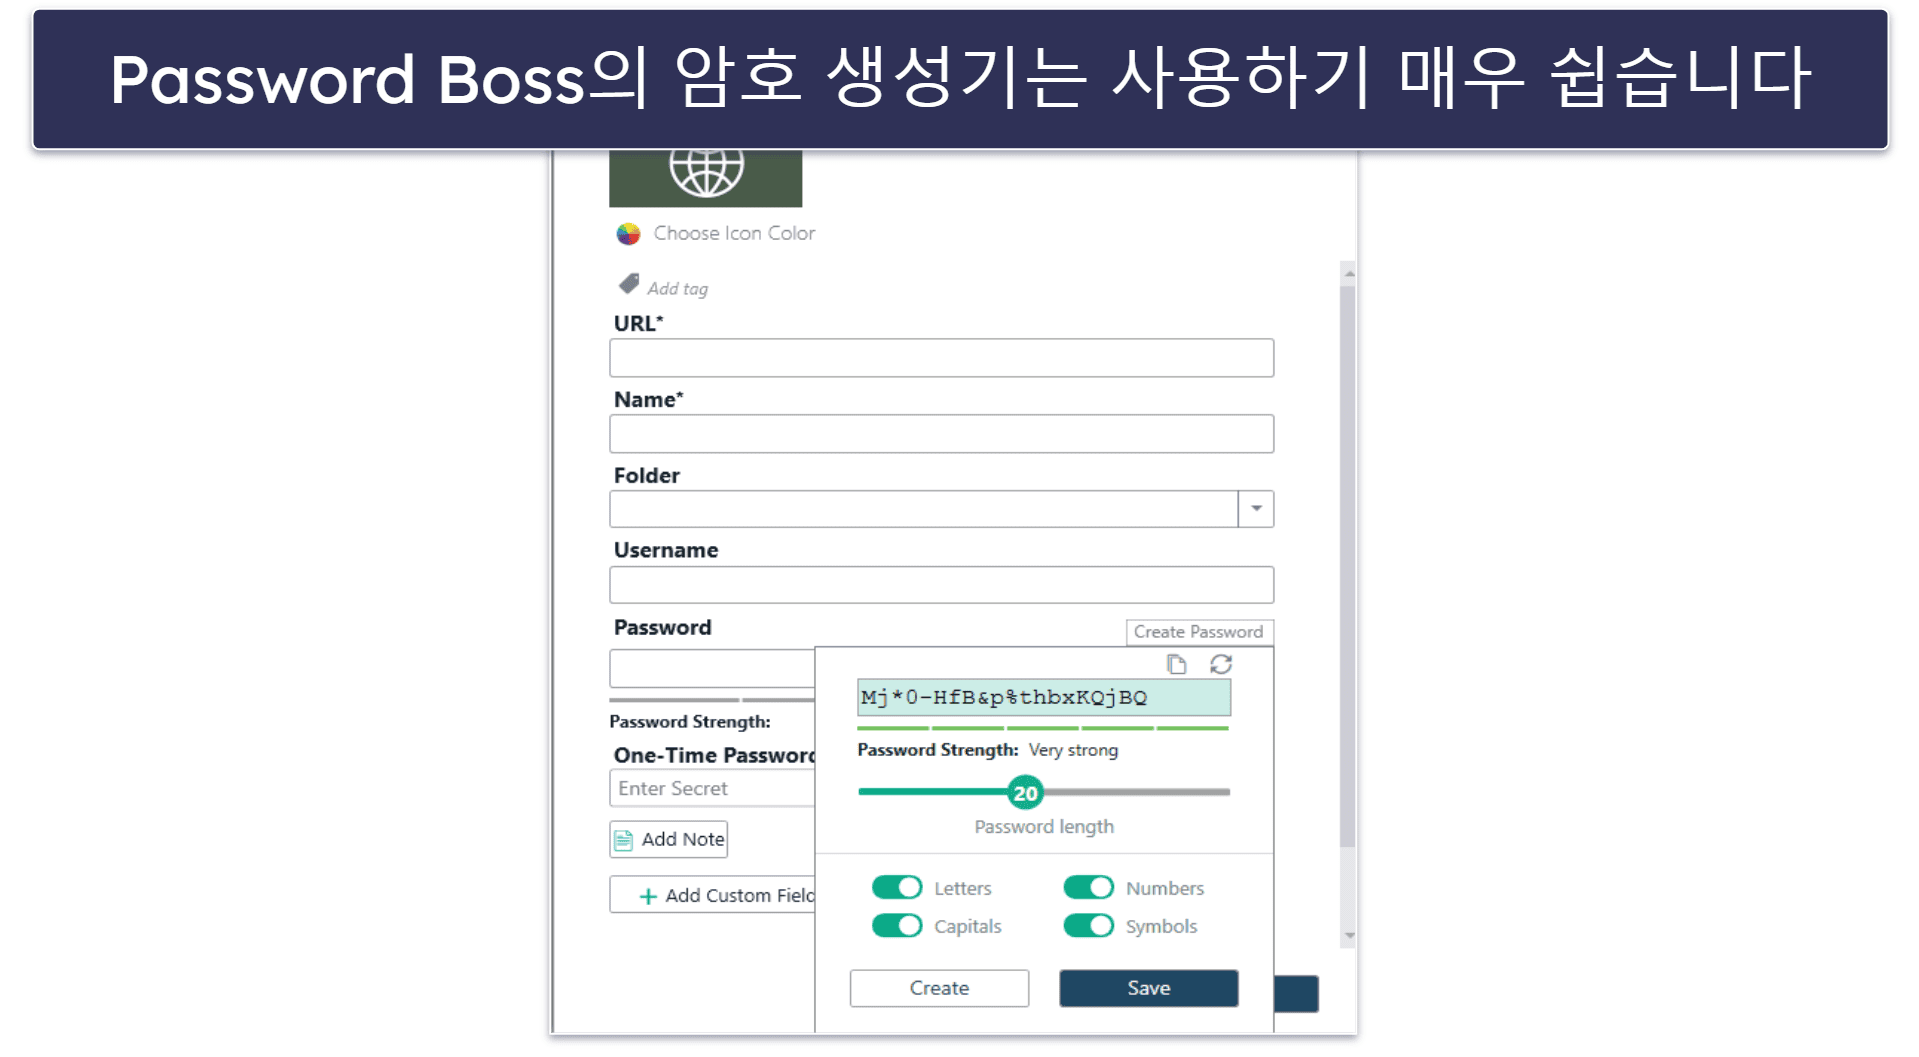Click the Create button

(939, 988)
